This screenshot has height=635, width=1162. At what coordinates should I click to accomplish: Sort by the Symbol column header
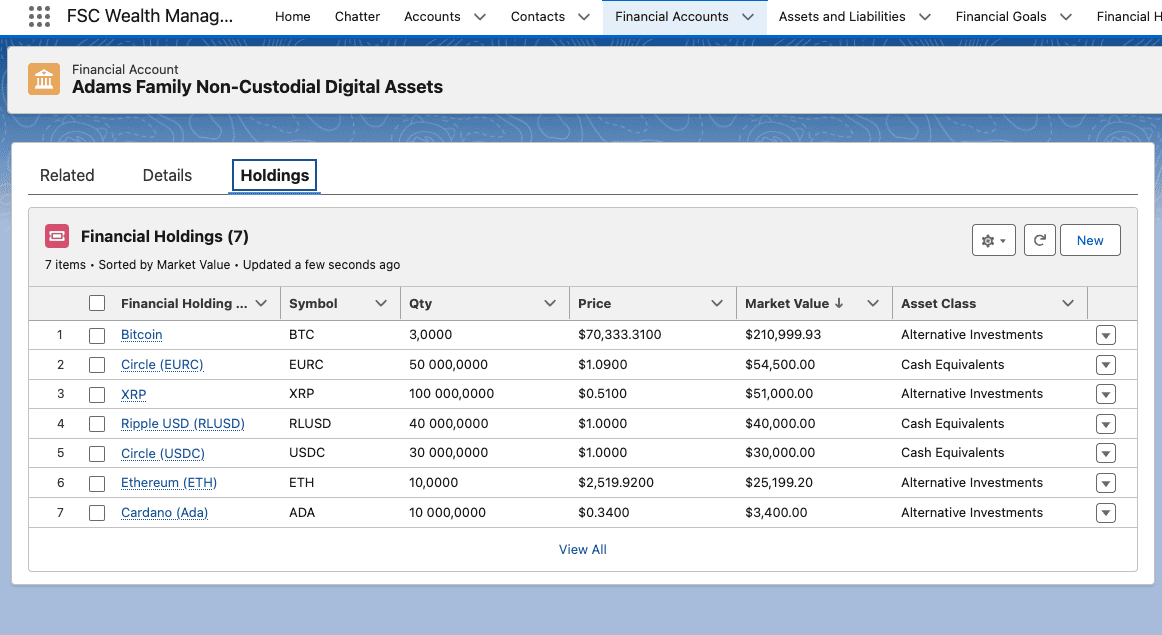pyautogui.click(x=313, y=303)
